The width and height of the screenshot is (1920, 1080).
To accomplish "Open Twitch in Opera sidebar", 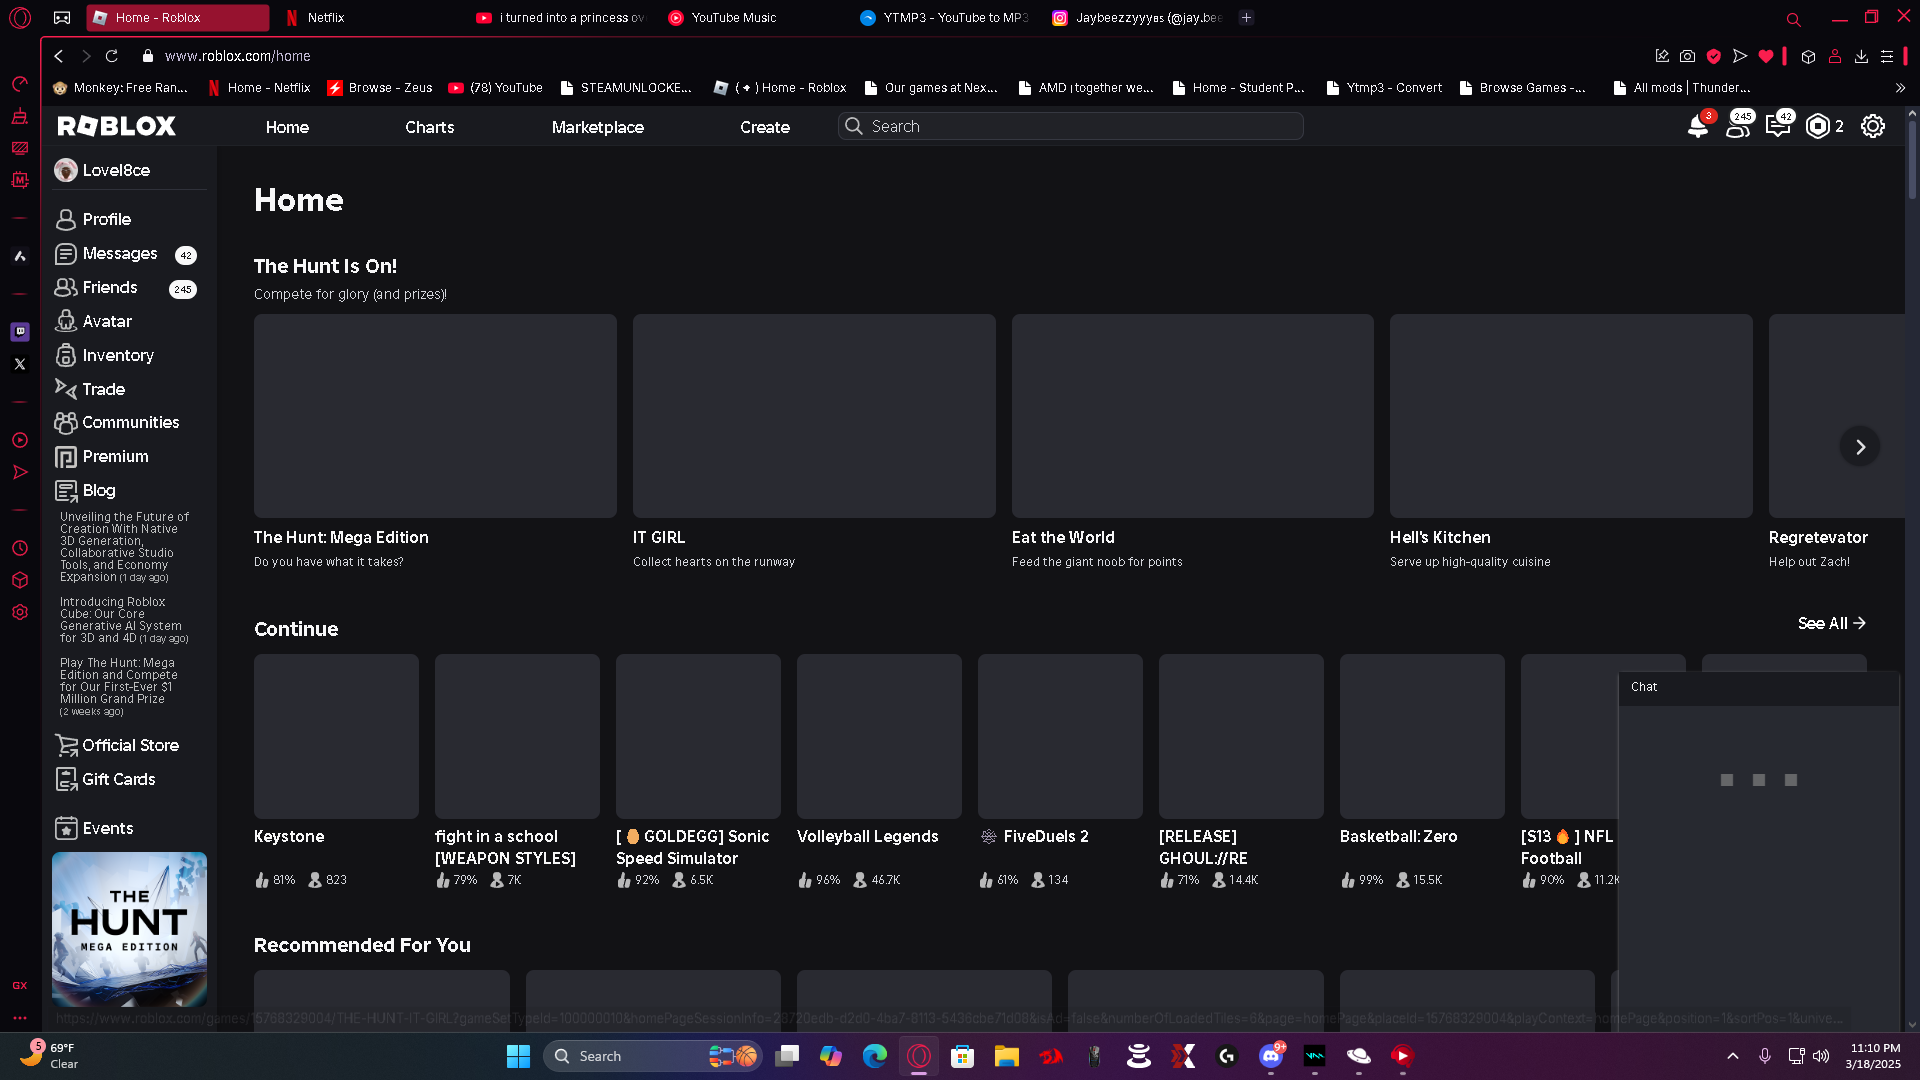I will (20, 331).
